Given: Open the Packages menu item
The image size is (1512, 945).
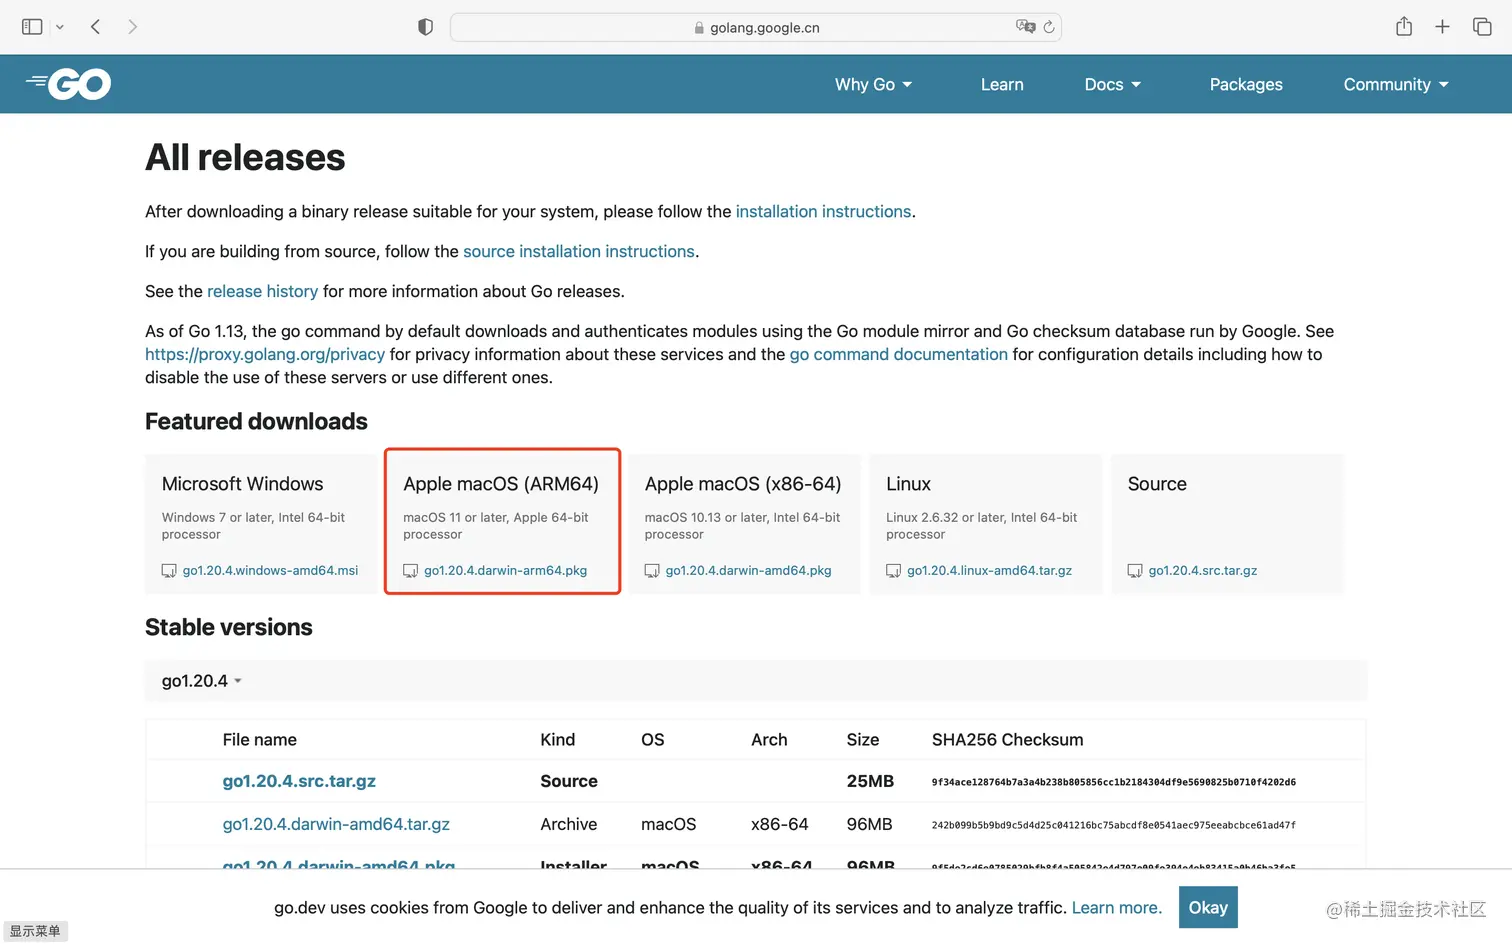Looking at the screenshot, I should [x=1246, y=85].
